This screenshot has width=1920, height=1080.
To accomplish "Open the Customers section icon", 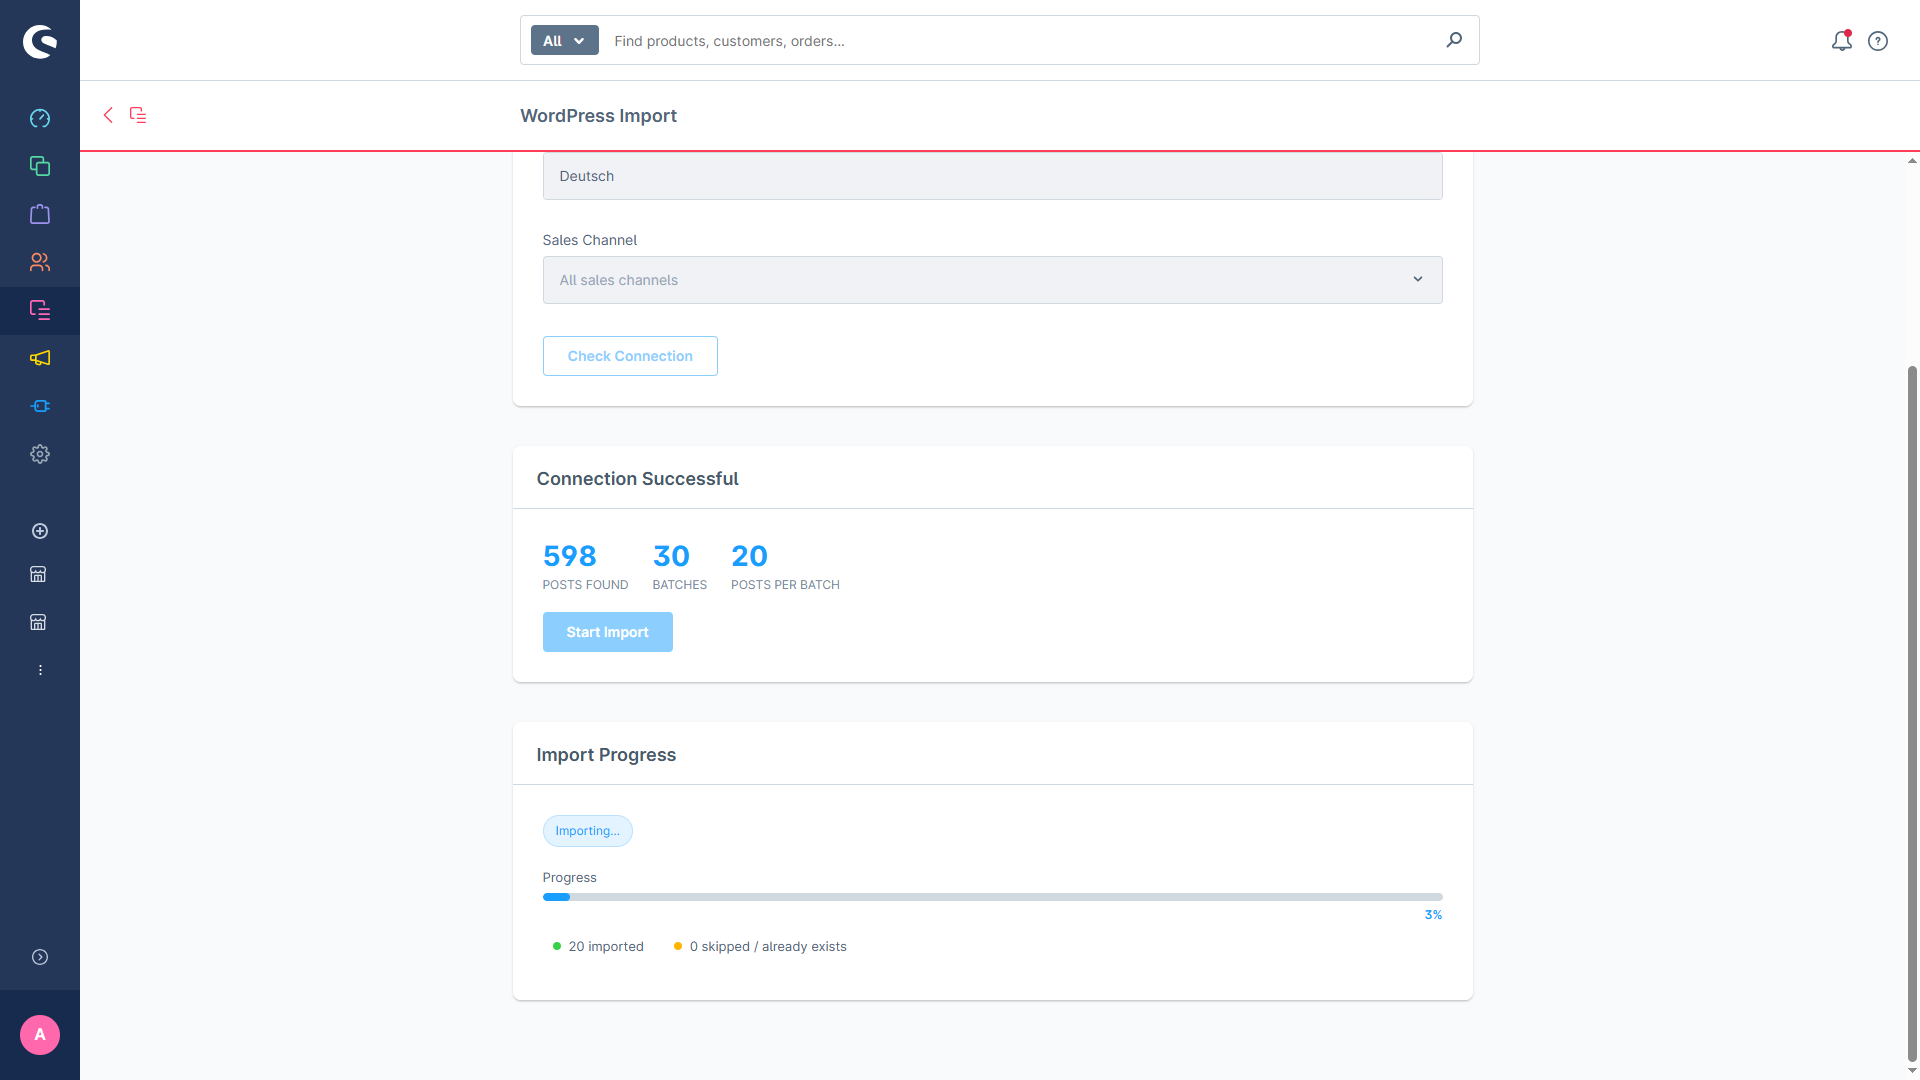I will 40,262.
